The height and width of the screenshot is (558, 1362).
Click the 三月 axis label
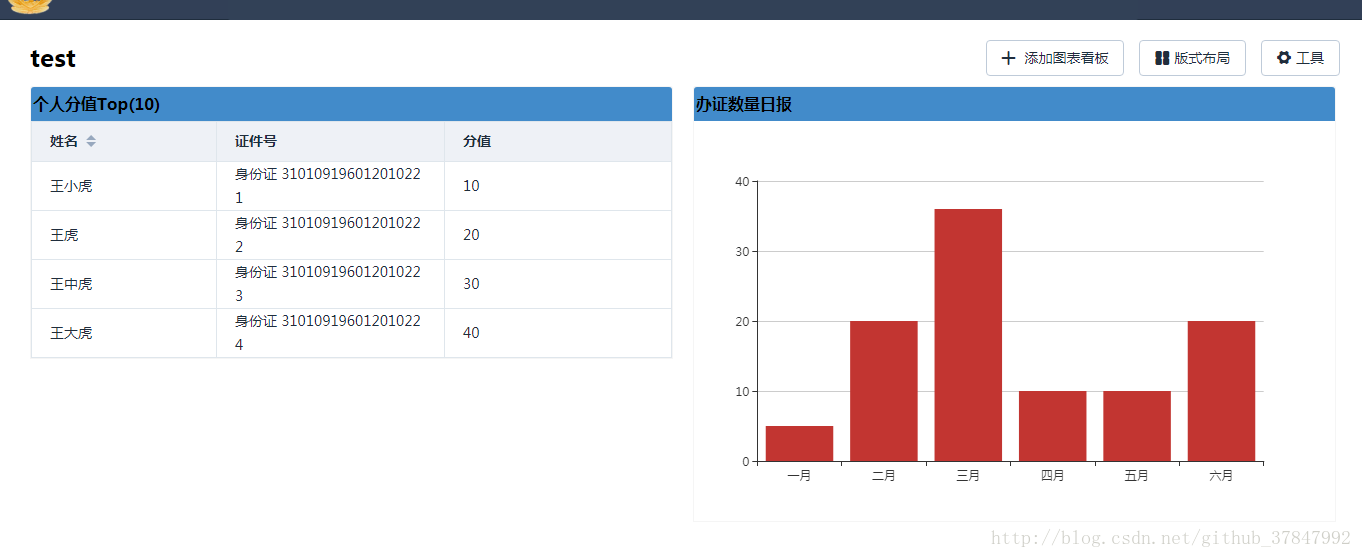click(x=968, y=476)
